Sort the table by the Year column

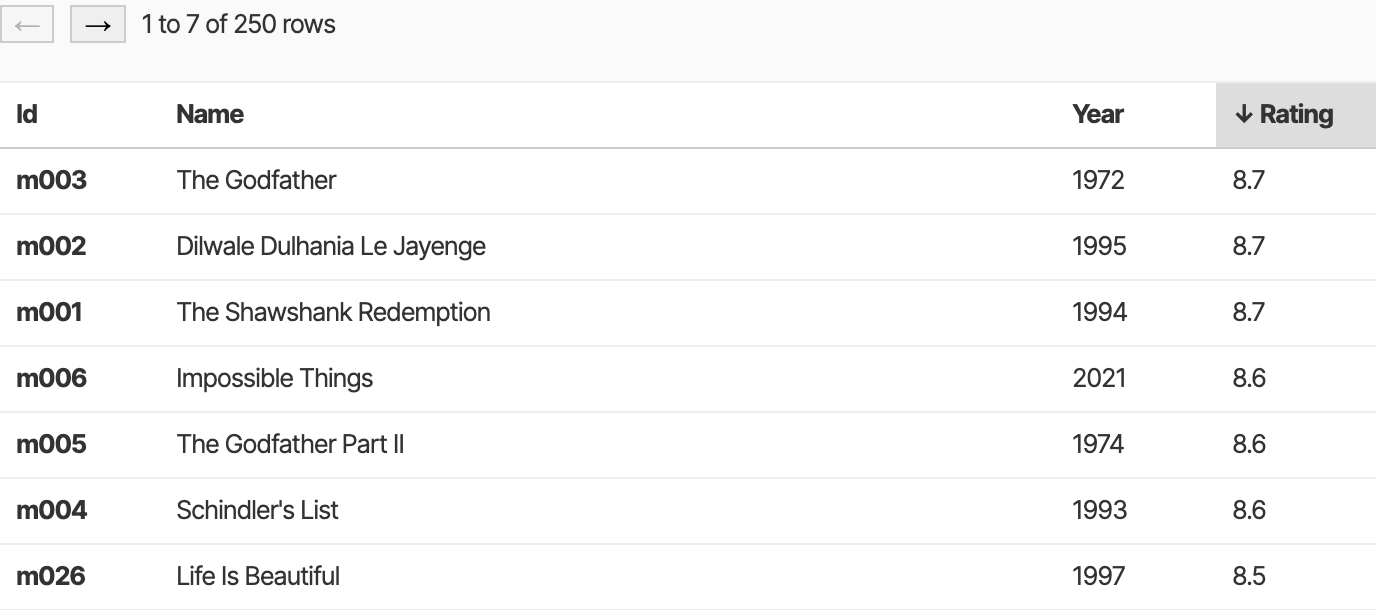click(x=1097, y=114)
